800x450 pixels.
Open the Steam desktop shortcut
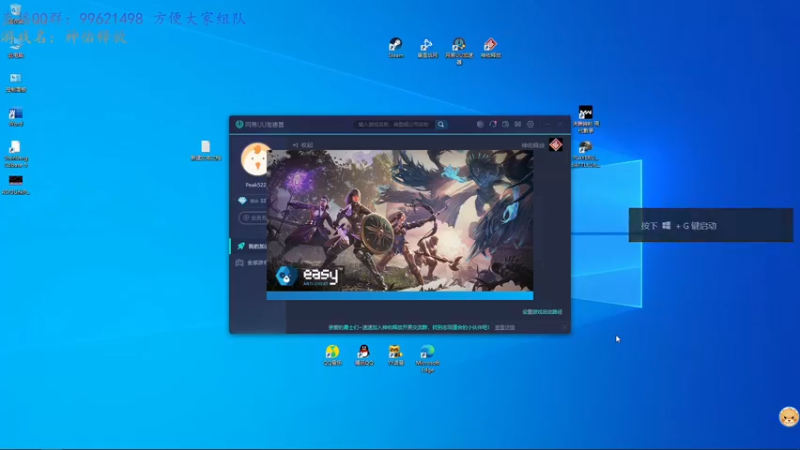coord(395,47)
